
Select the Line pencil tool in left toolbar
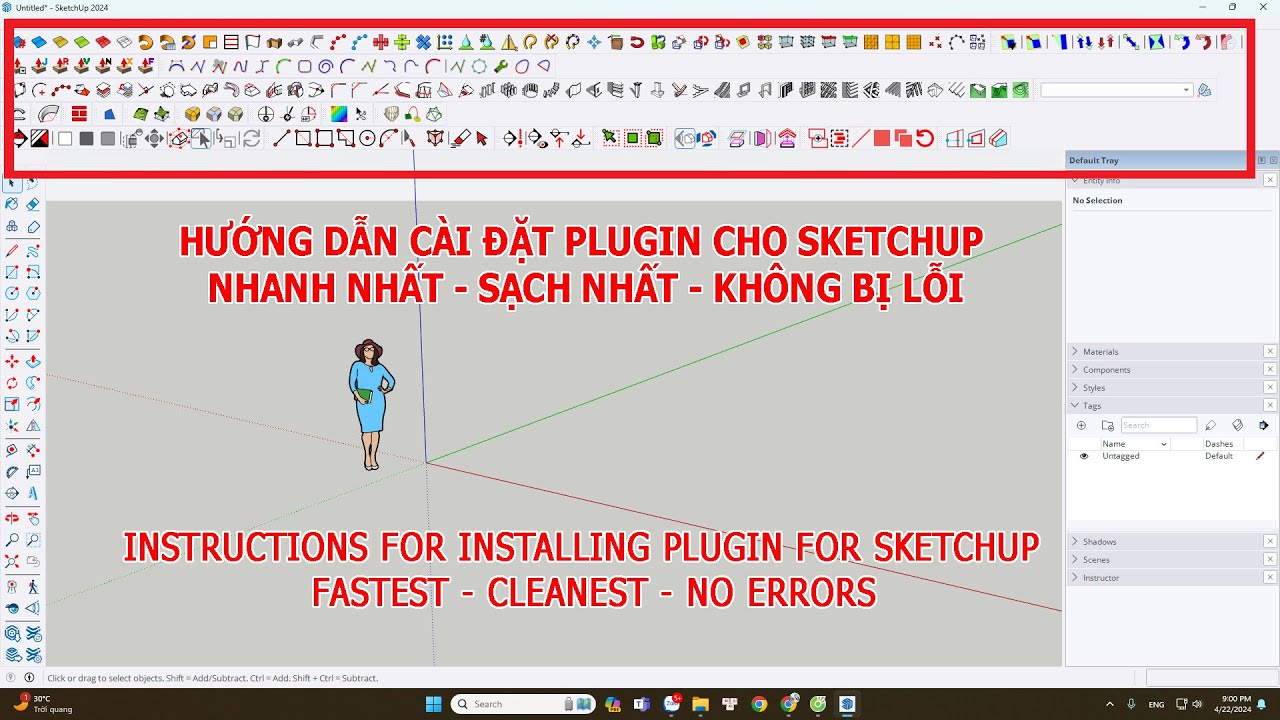(x=12, y=250)
